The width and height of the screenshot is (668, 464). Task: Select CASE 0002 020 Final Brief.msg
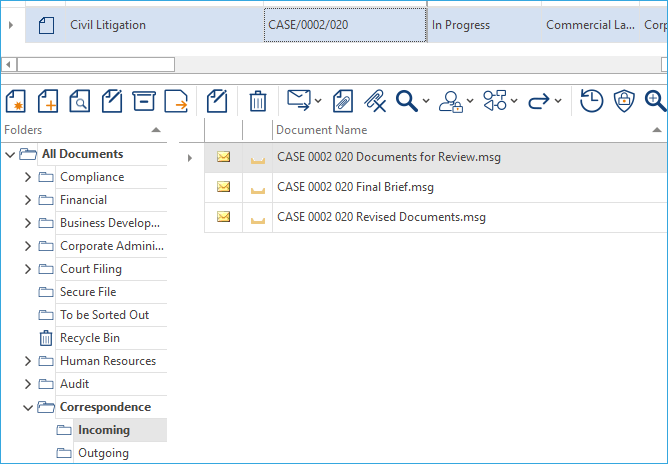click(355, 187)
